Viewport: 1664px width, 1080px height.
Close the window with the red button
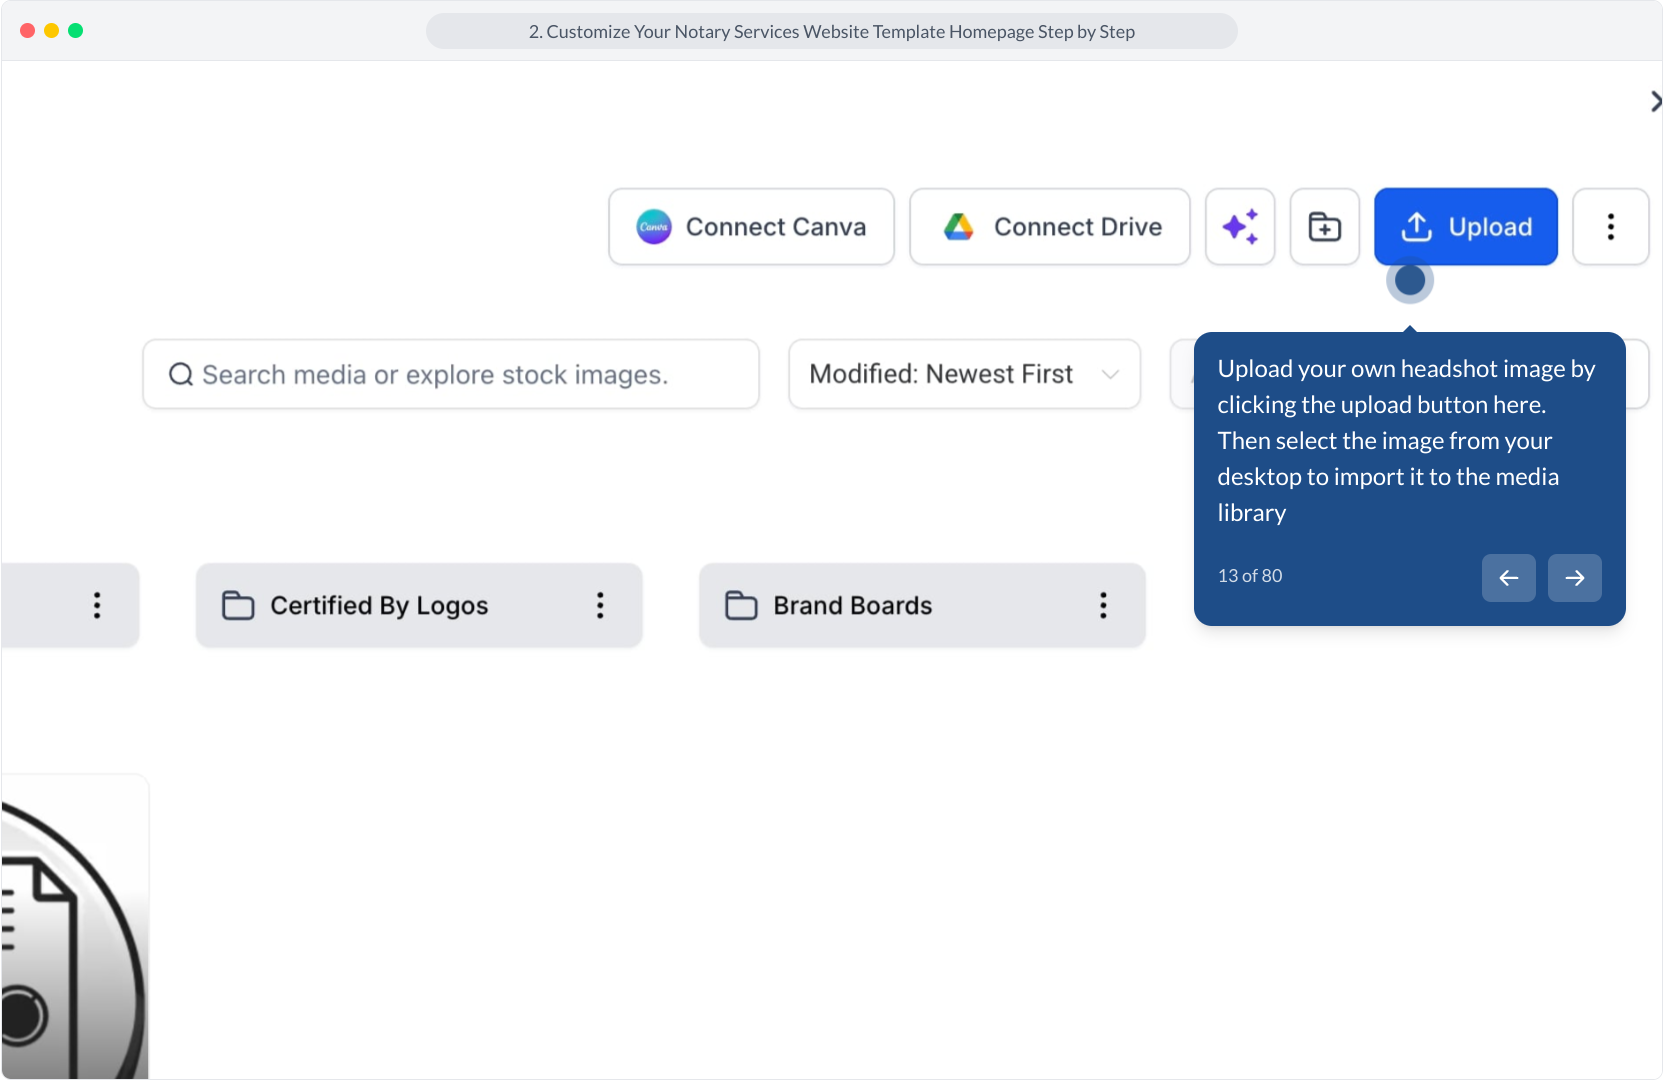coord(28,31)
